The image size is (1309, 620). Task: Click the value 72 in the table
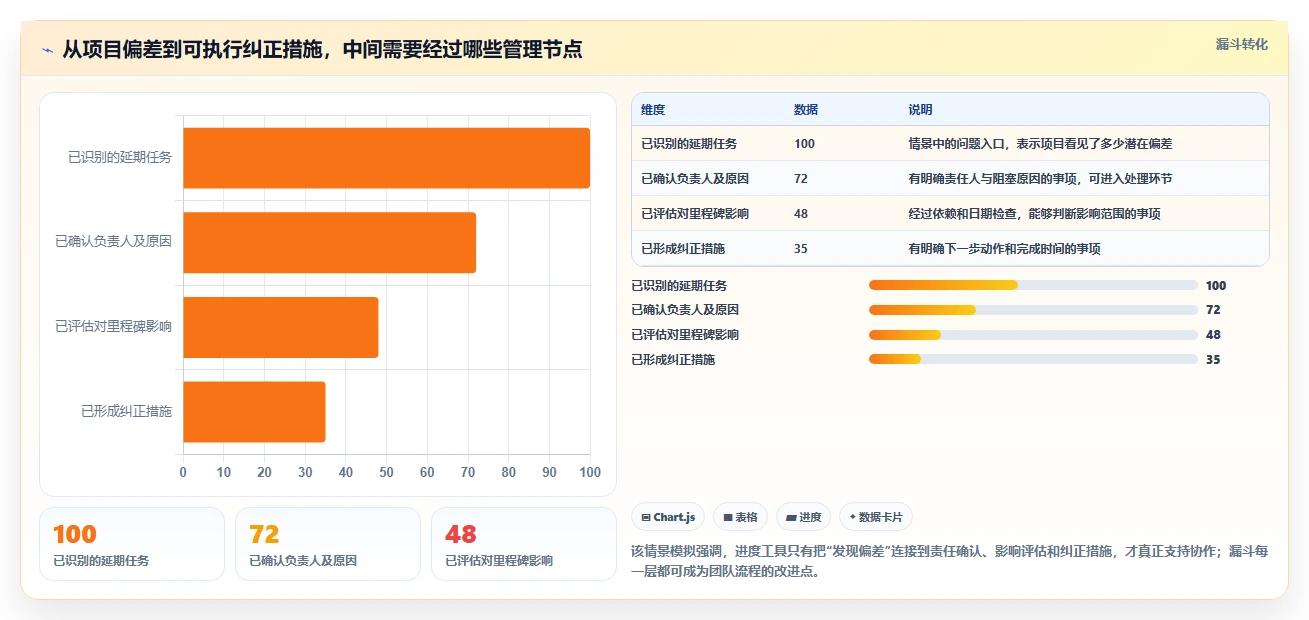point(801,179)
